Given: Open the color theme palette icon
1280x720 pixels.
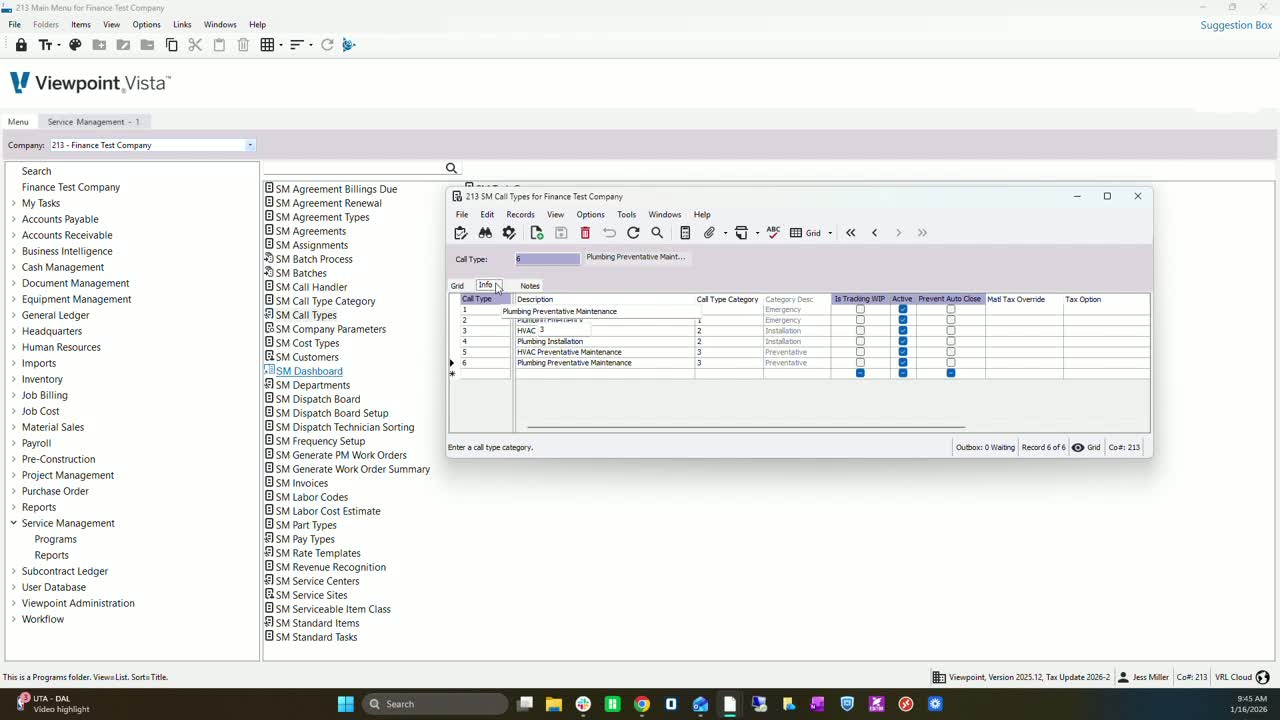Looking at the screenshot, I should (75, 45).
